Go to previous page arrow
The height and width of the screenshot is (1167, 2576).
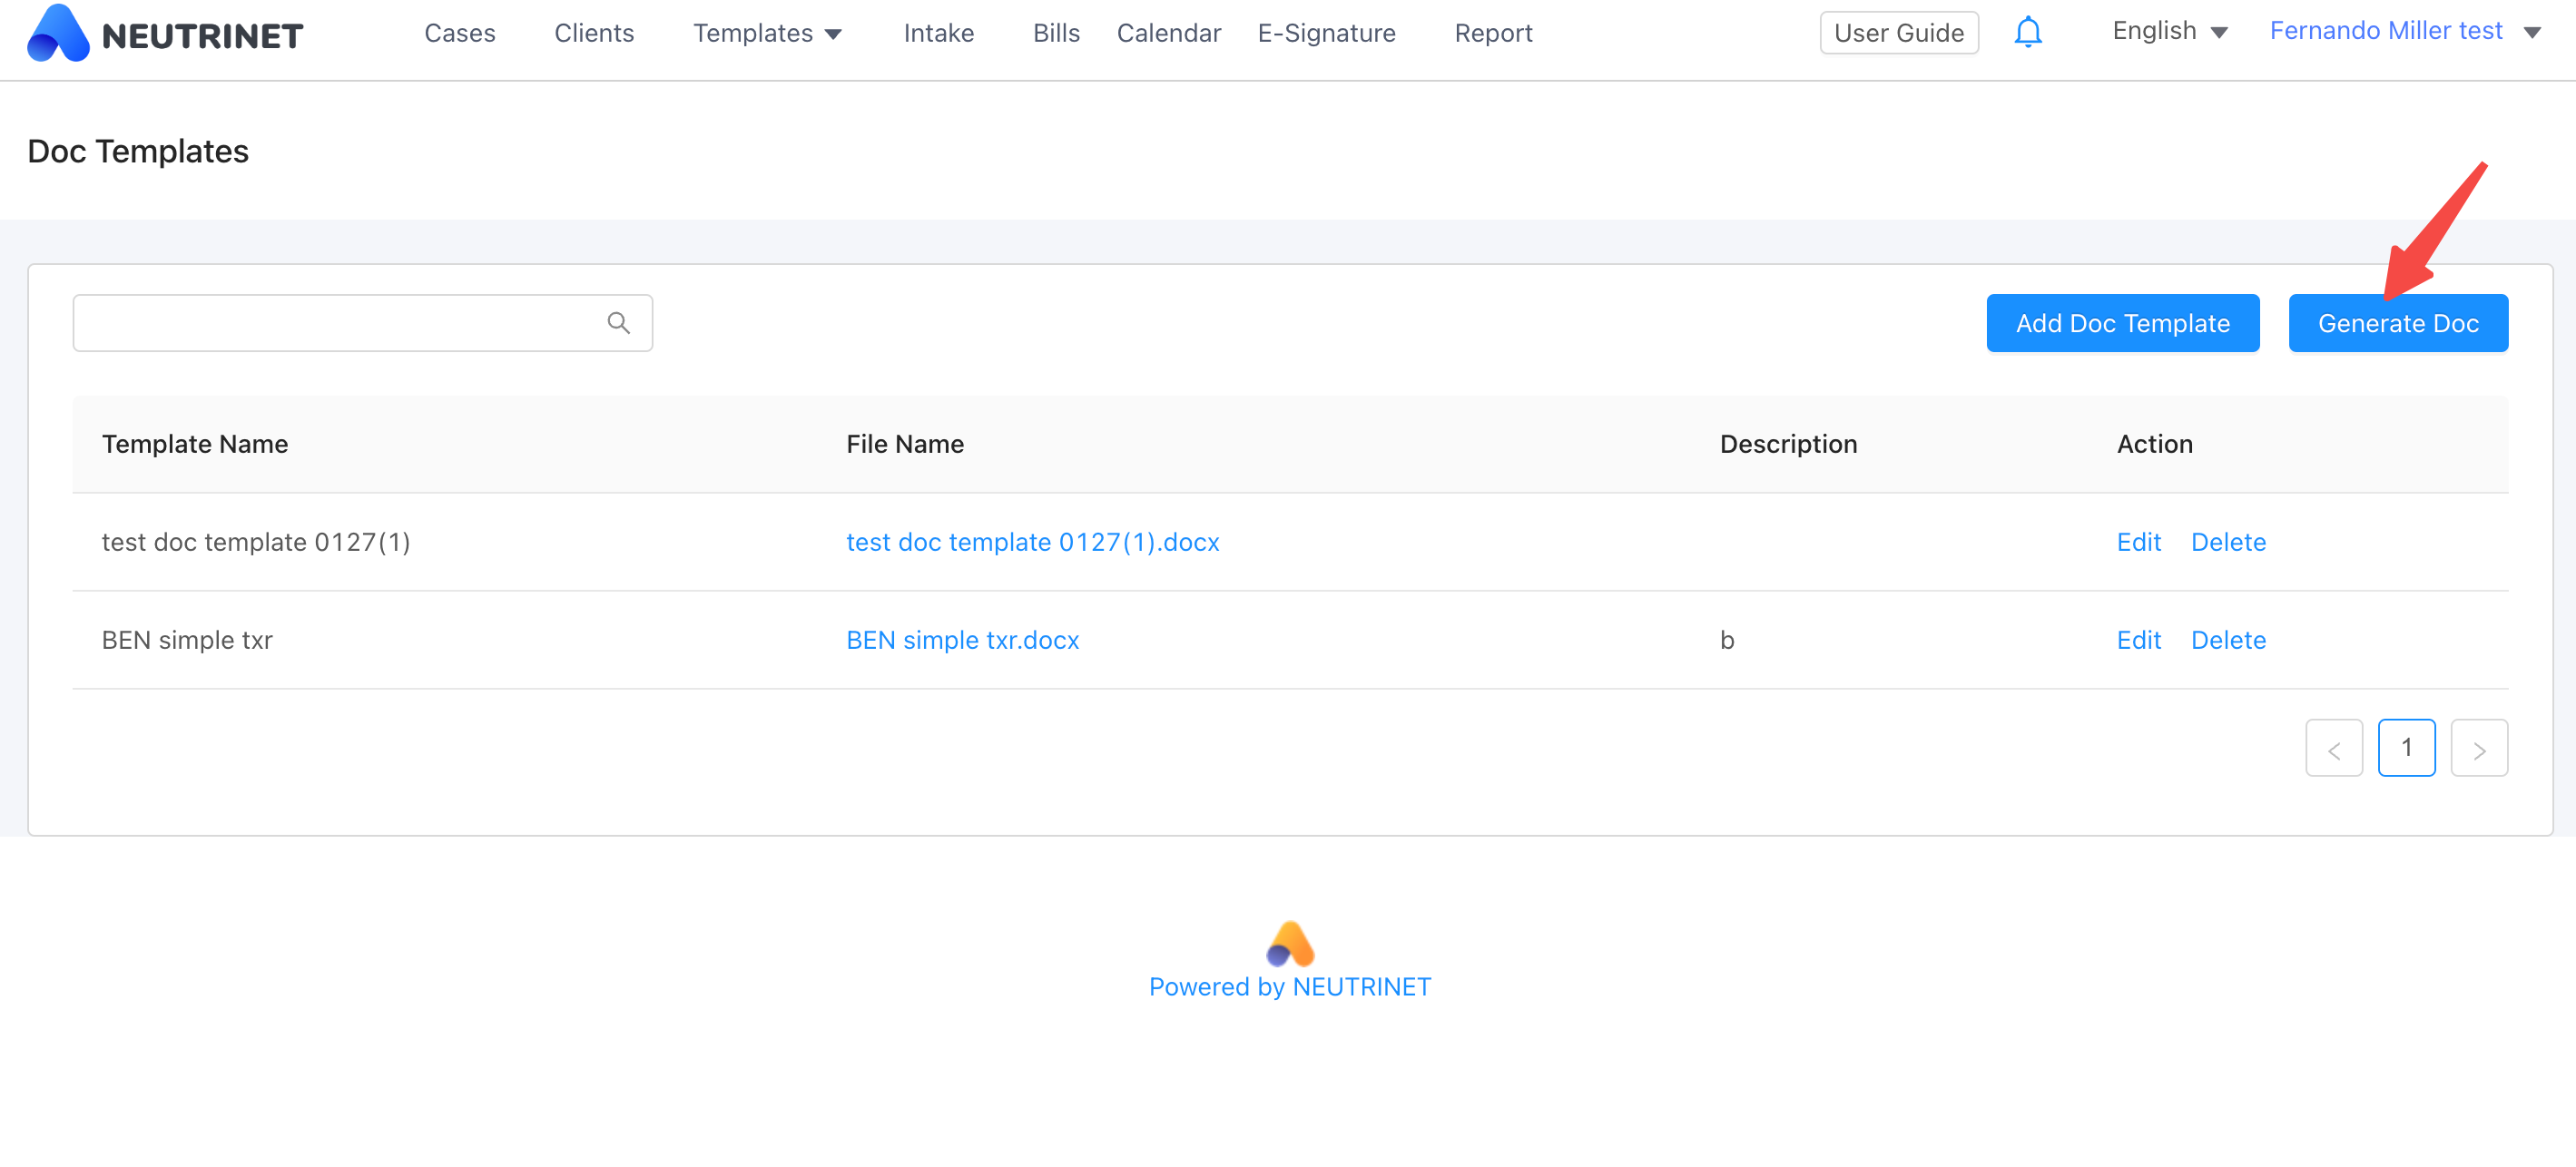point(2333,748)
